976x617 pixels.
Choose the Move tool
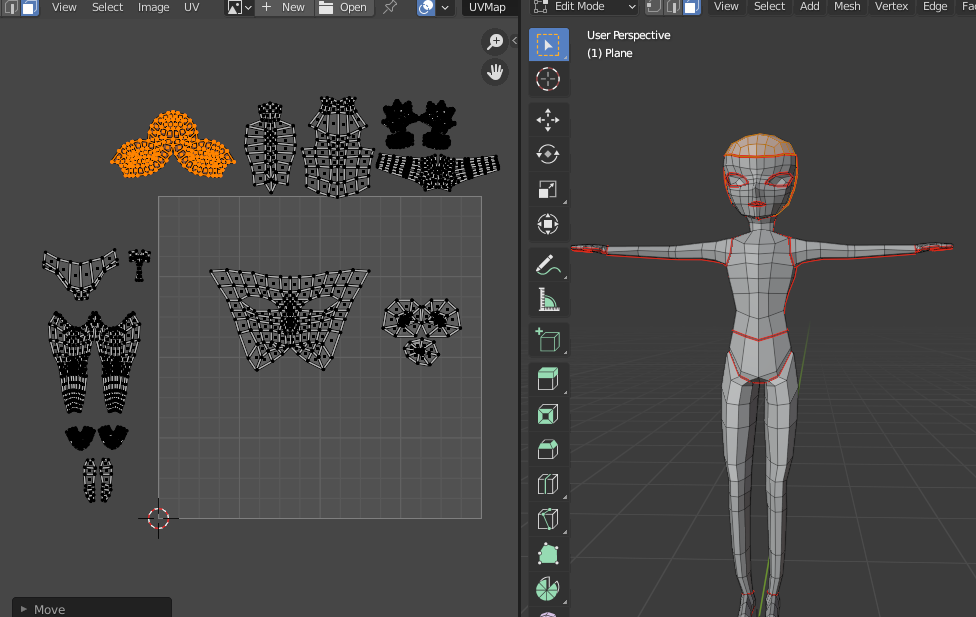tap(548, 120)
